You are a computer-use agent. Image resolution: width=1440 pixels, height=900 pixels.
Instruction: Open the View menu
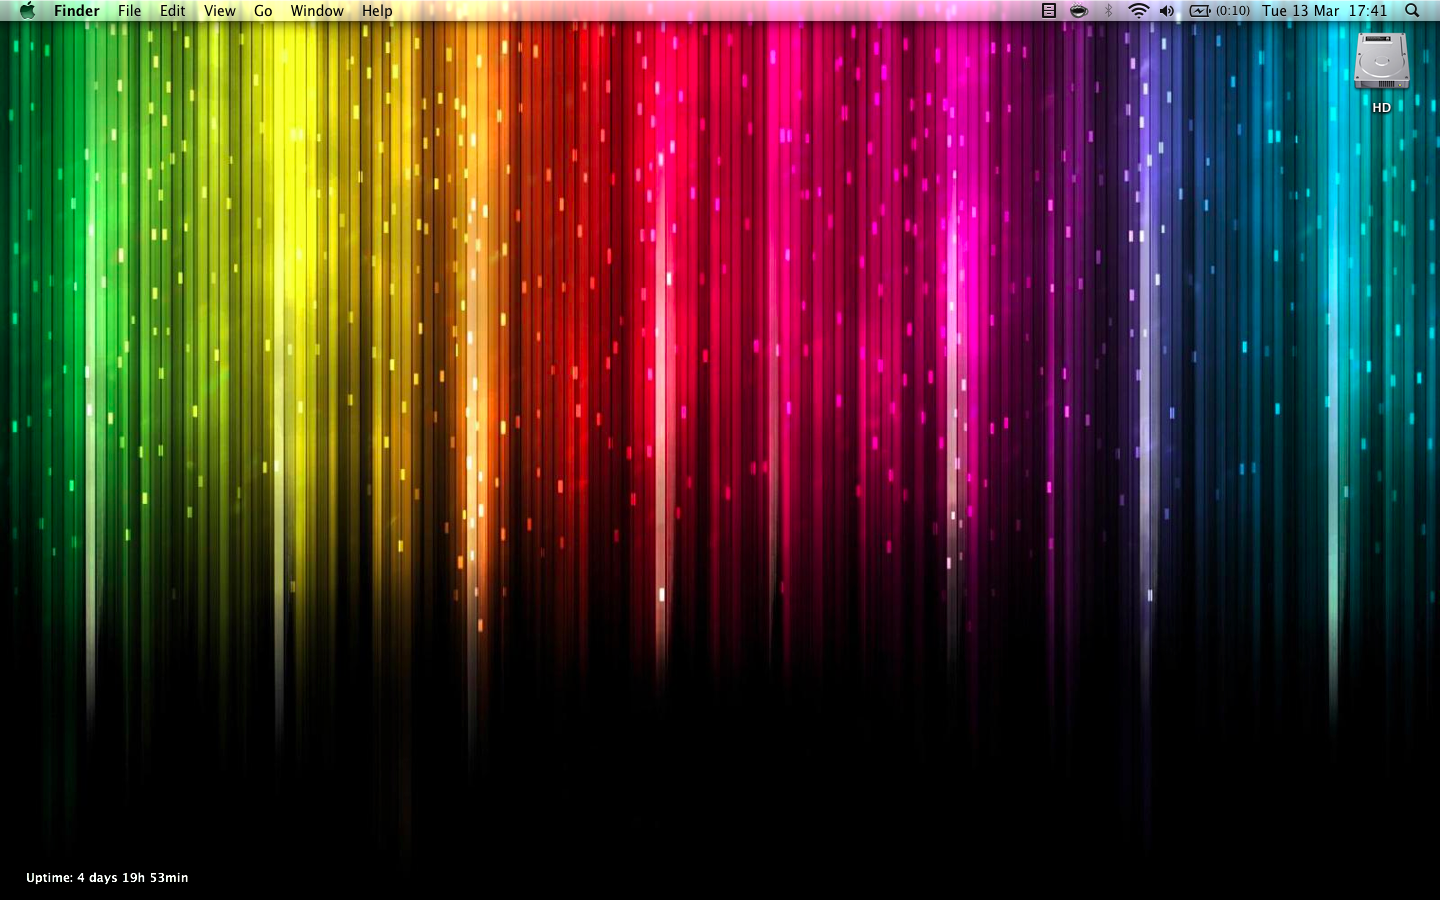(x=220, y=11)
